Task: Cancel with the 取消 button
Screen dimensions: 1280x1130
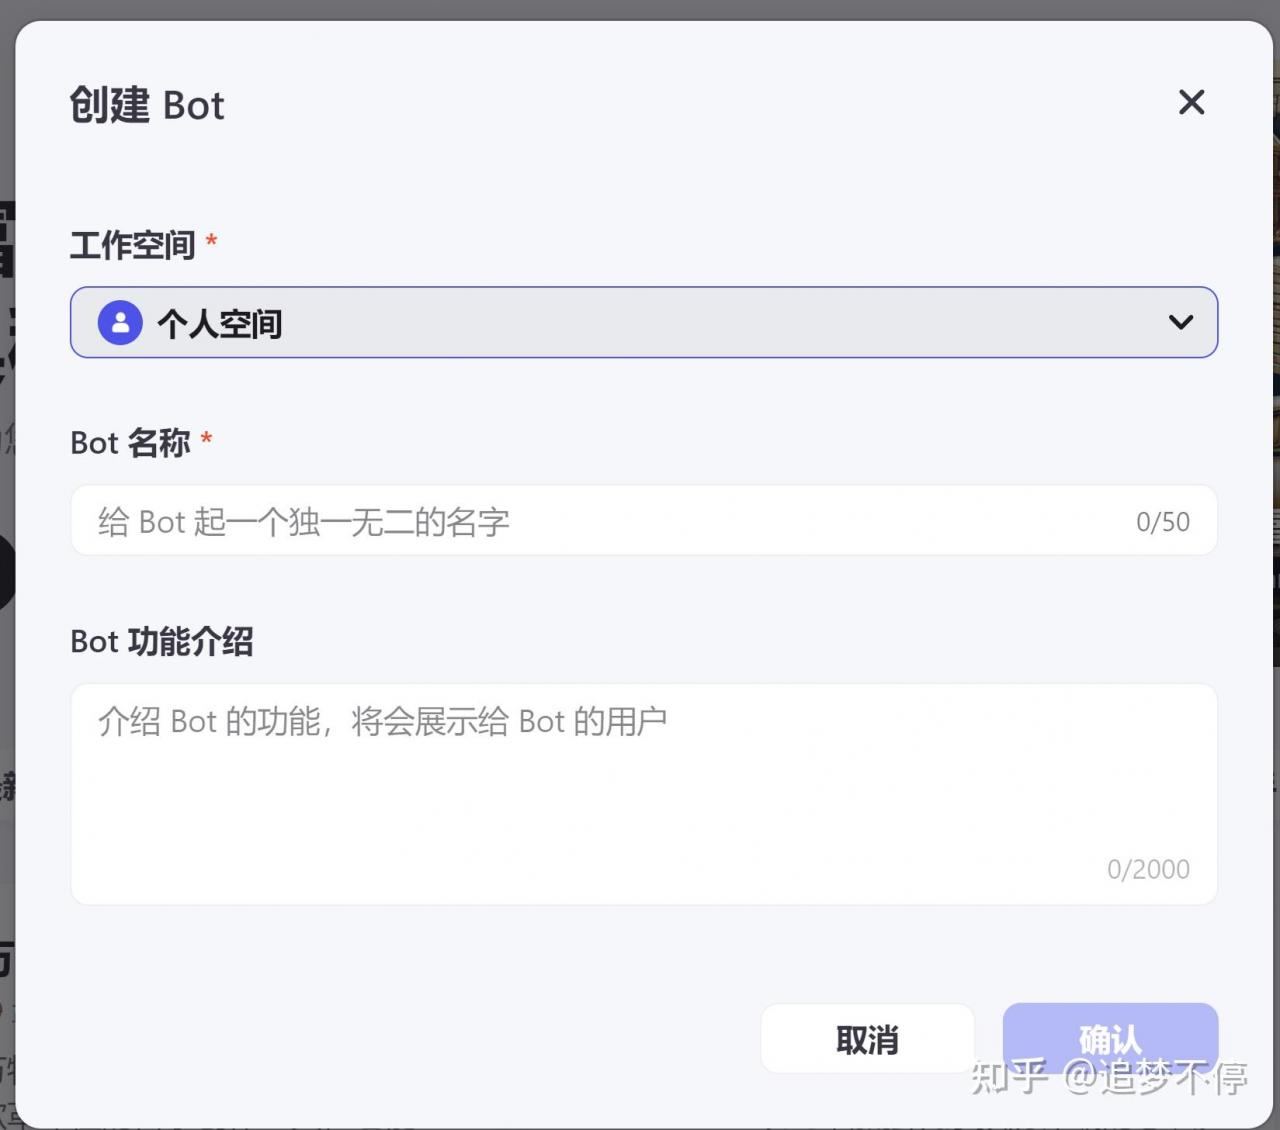Action: (867, 1039)
